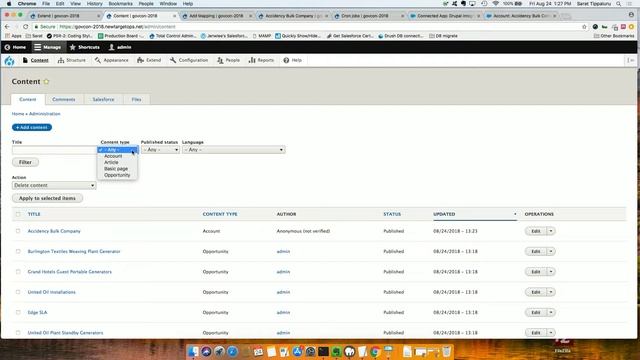Switch to Add Mapping browser tab

tap(216, 16)
